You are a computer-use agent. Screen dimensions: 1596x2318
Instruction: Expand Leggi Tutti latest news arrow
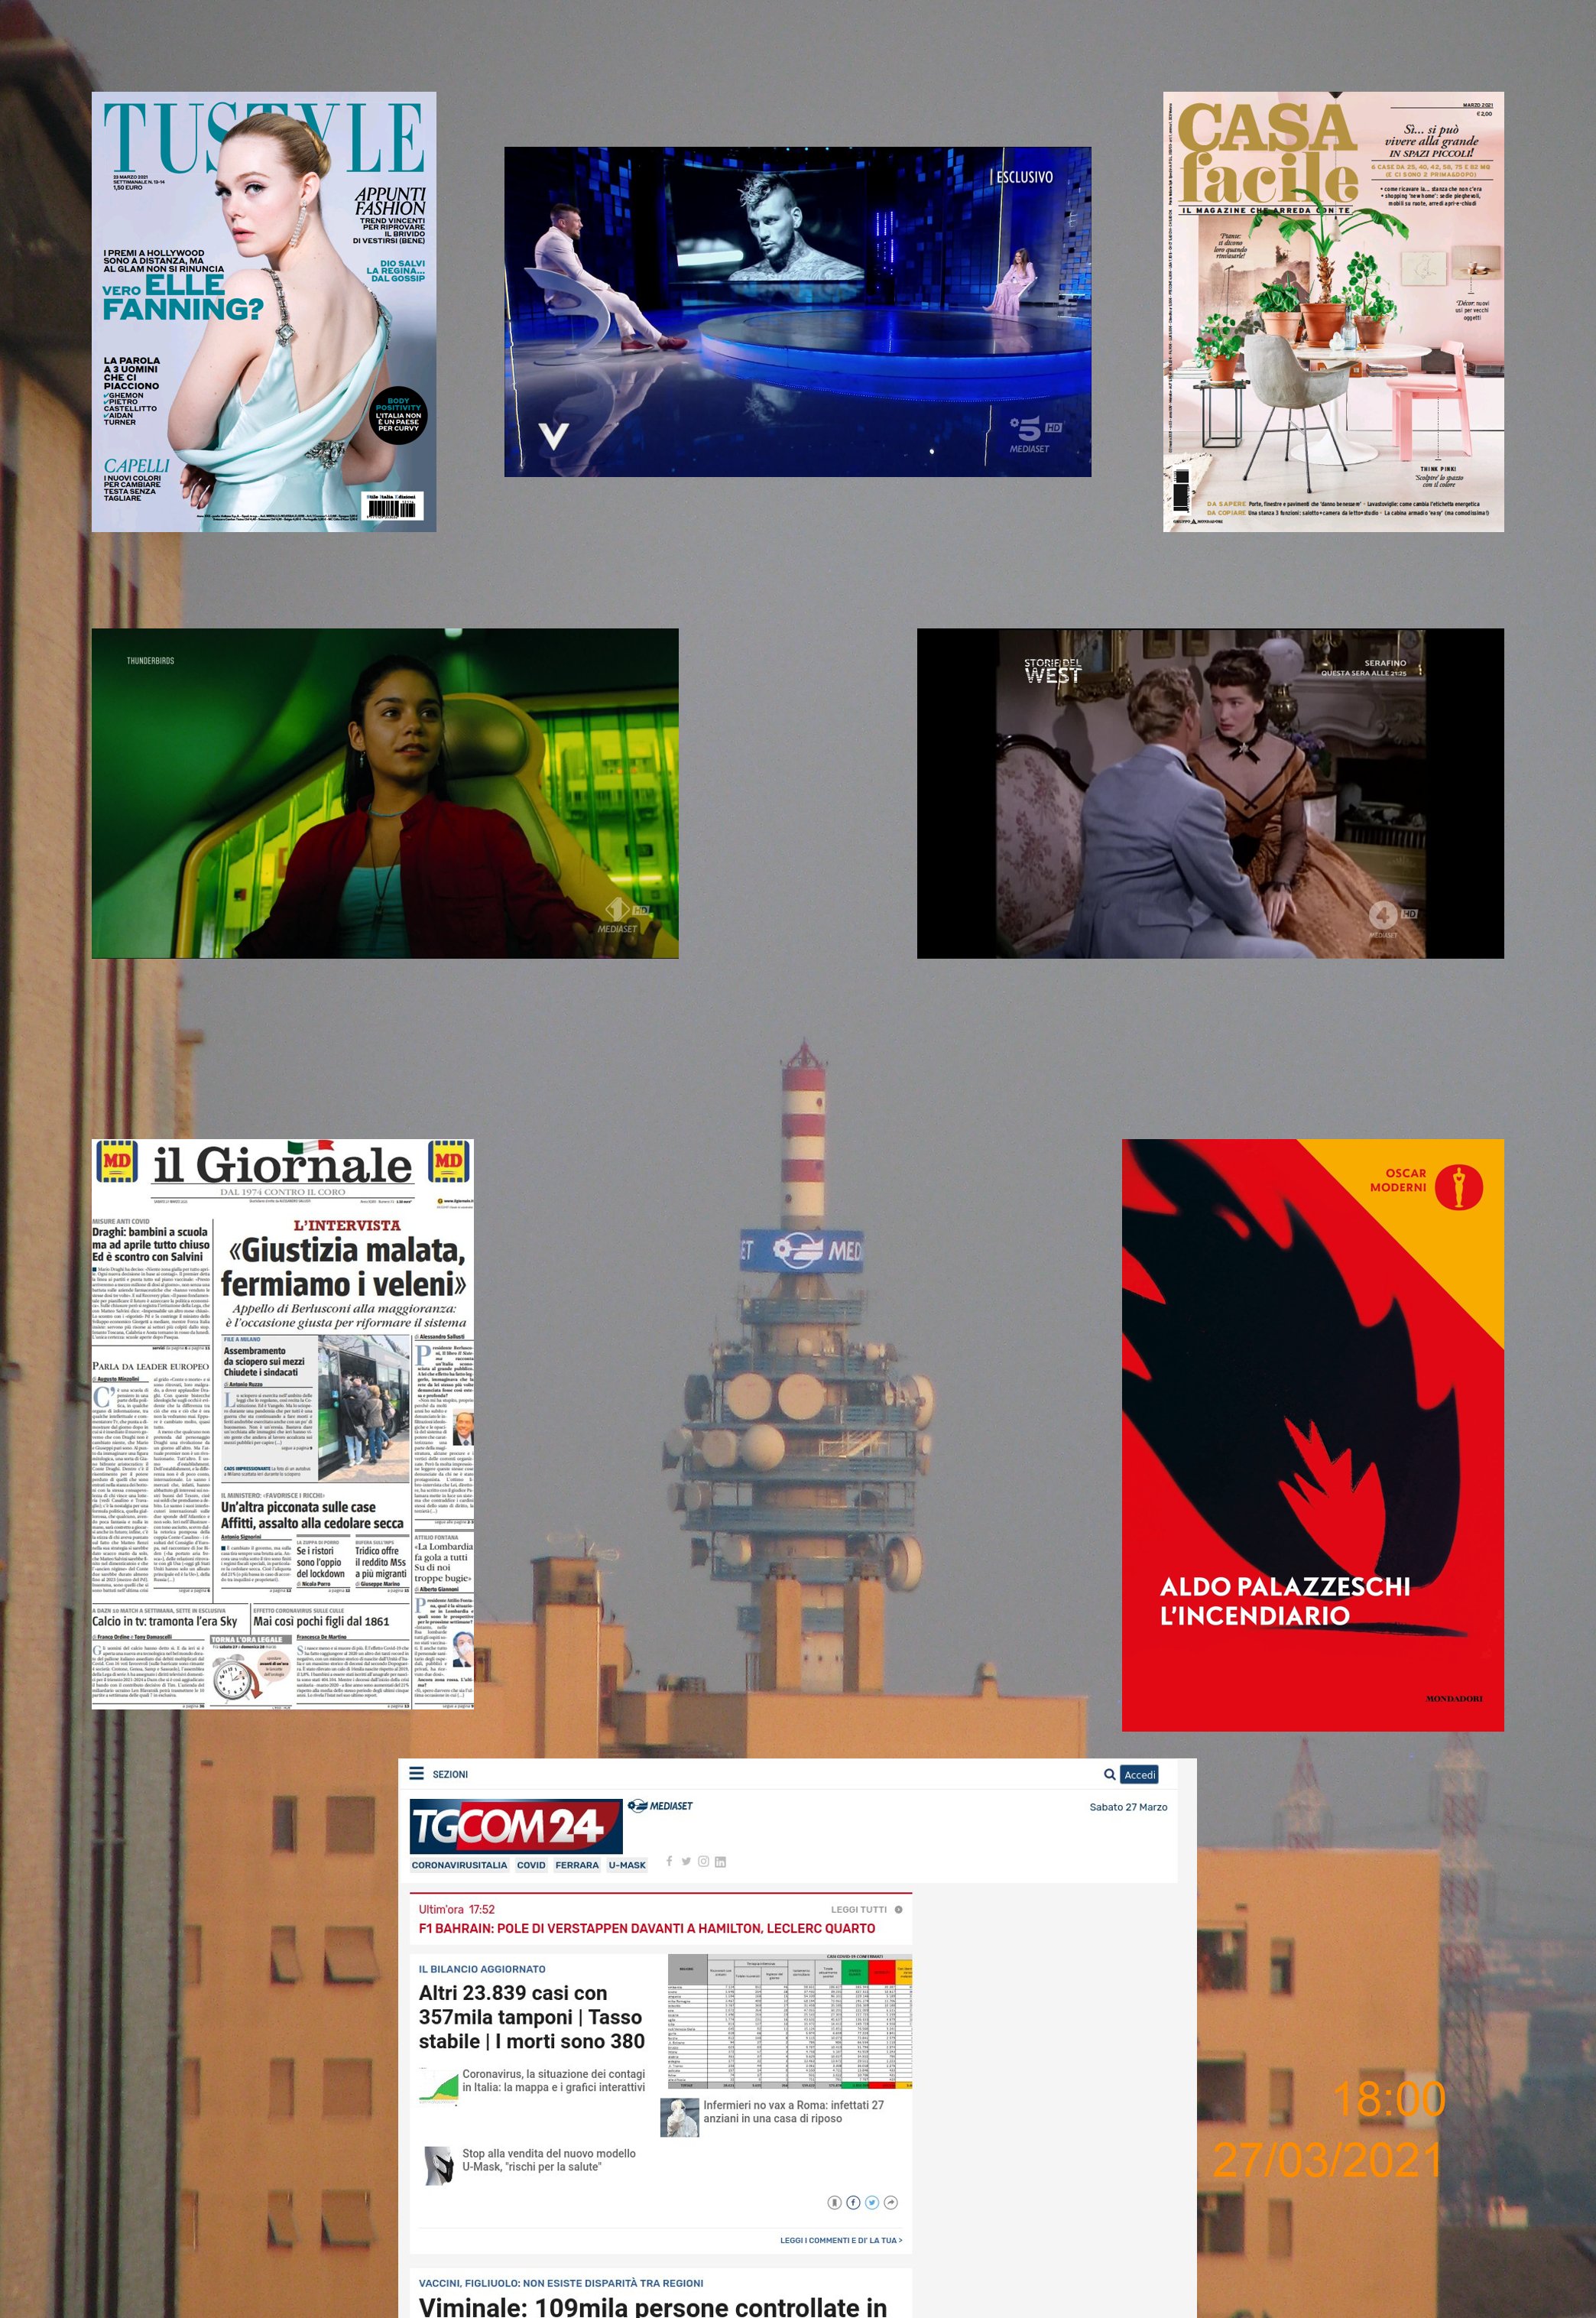coord(898,1909)
